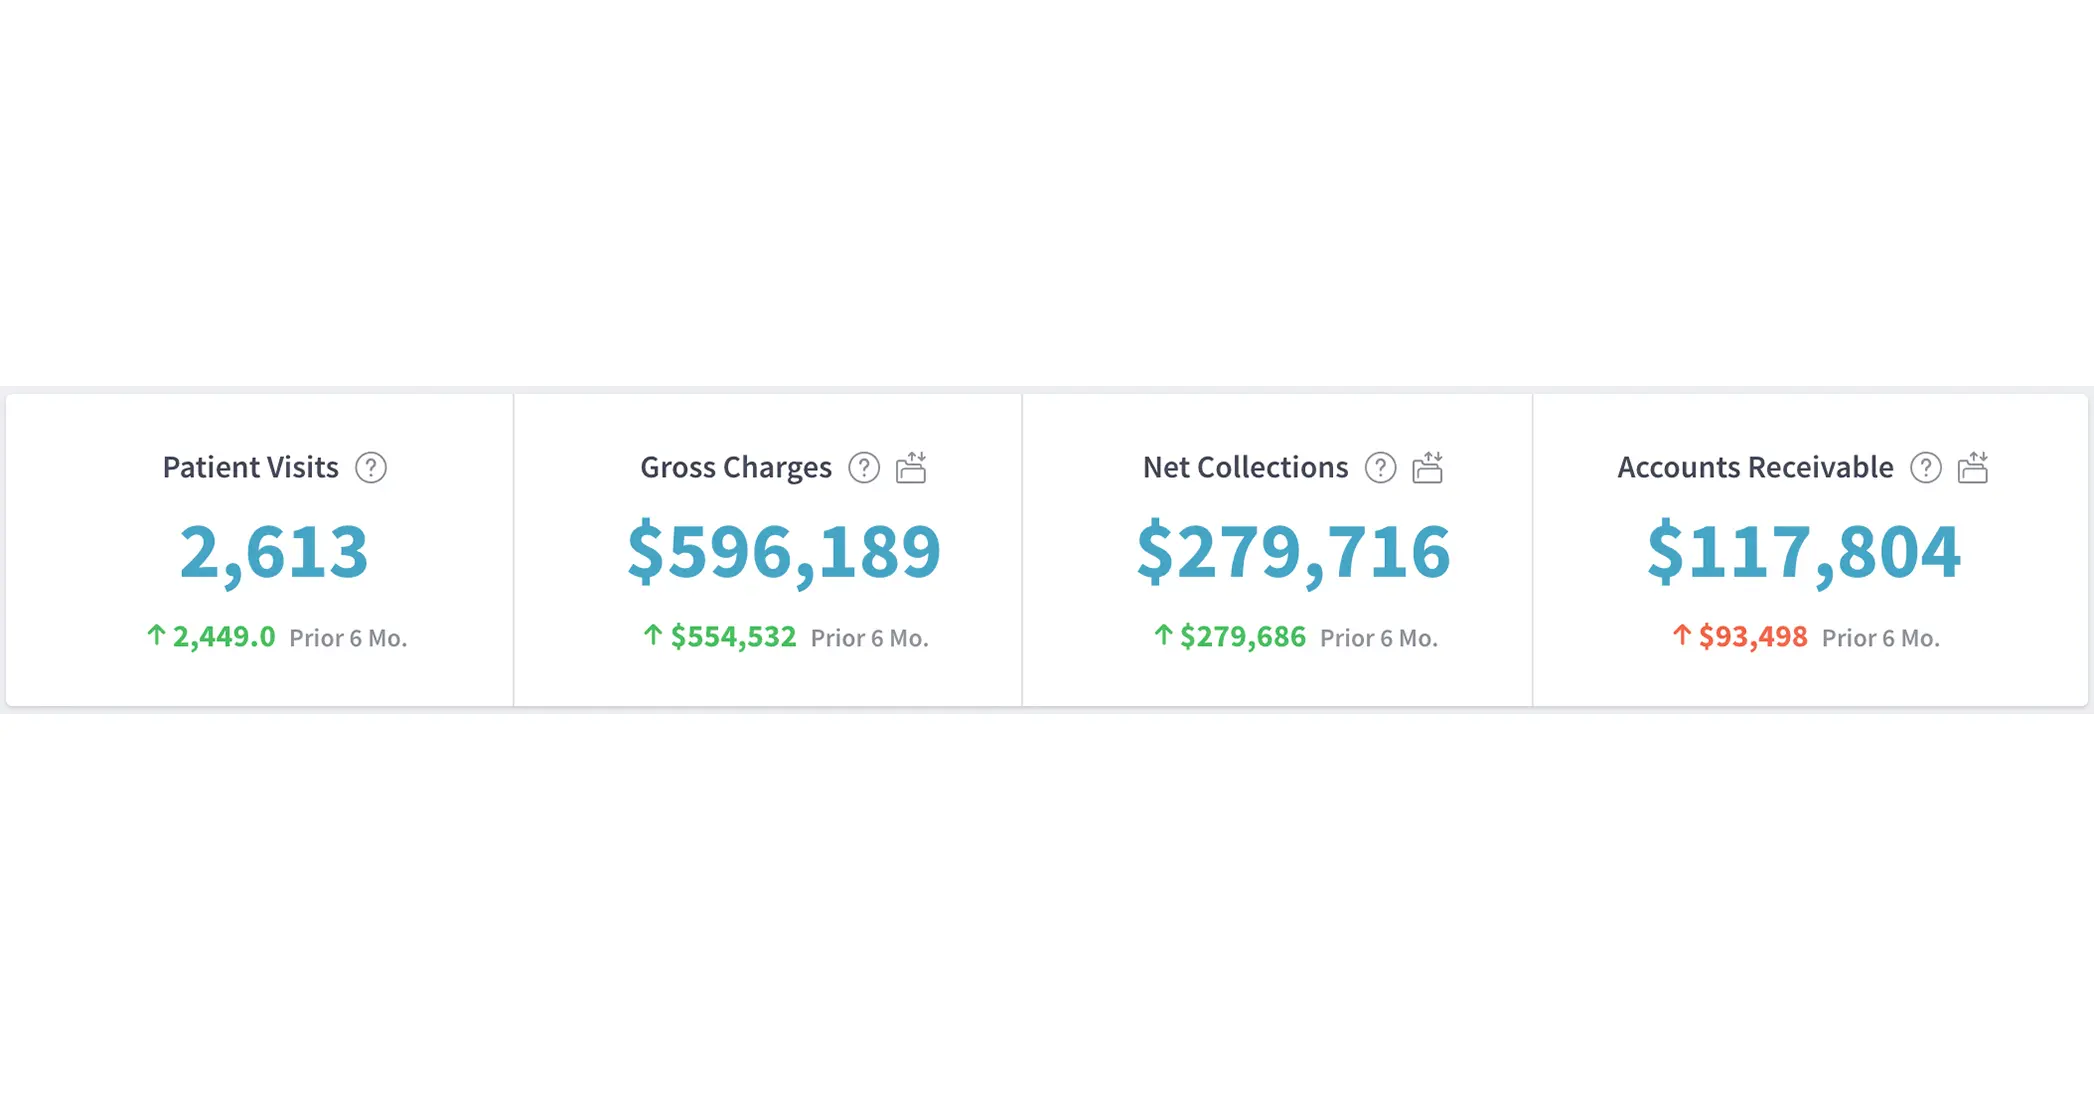Open the Accounts Receivable help question mark
Image resolution: width=2094 pixels, height=1098 pixels.
[1925, 468]
